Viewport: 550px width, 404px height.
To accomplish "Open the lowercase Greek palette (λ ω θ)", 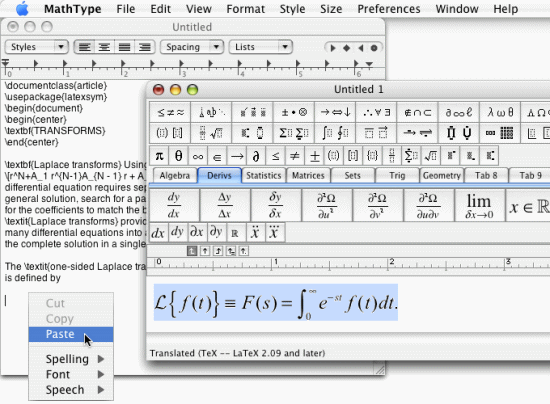I will coord(500,112).
